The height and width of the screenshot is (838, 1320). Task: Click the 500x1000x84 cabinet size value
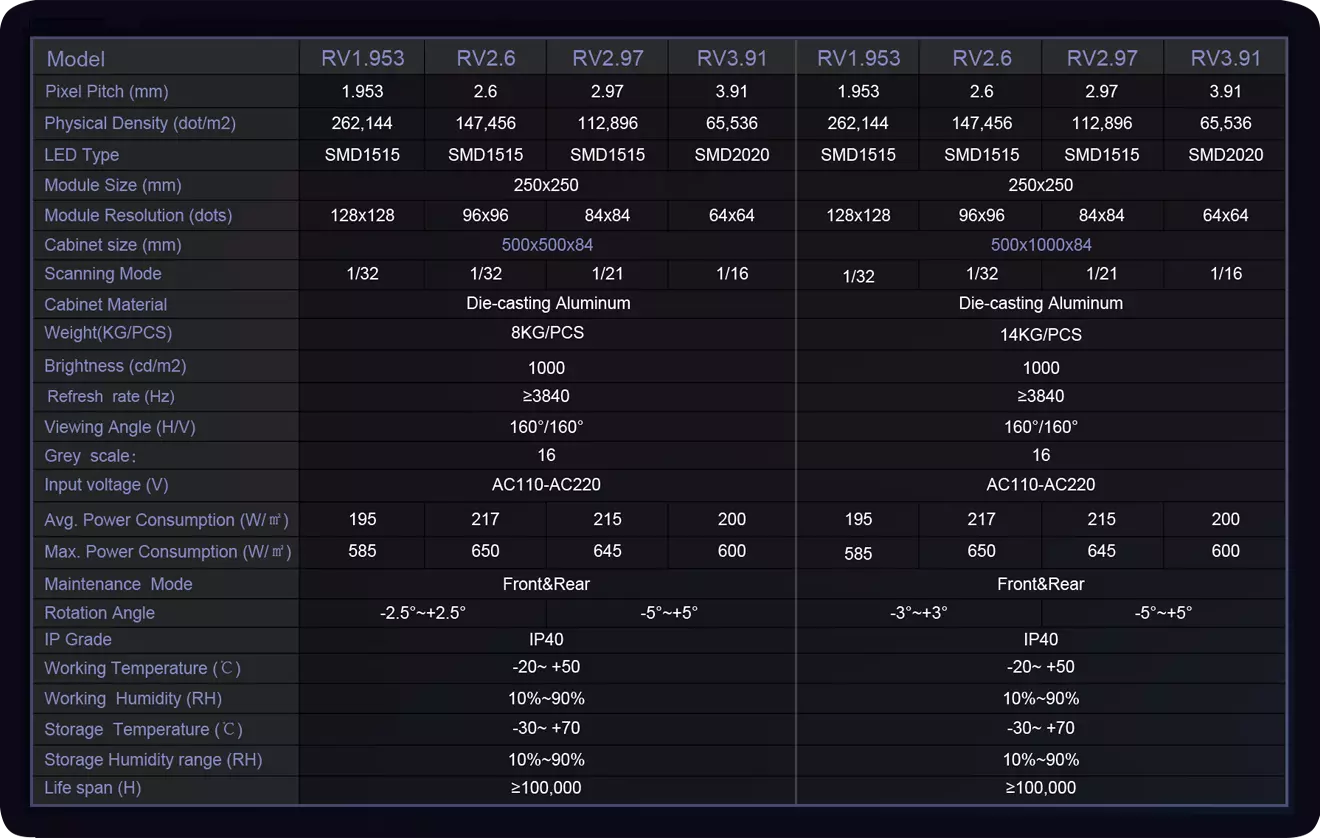[x=1041, y=245]
